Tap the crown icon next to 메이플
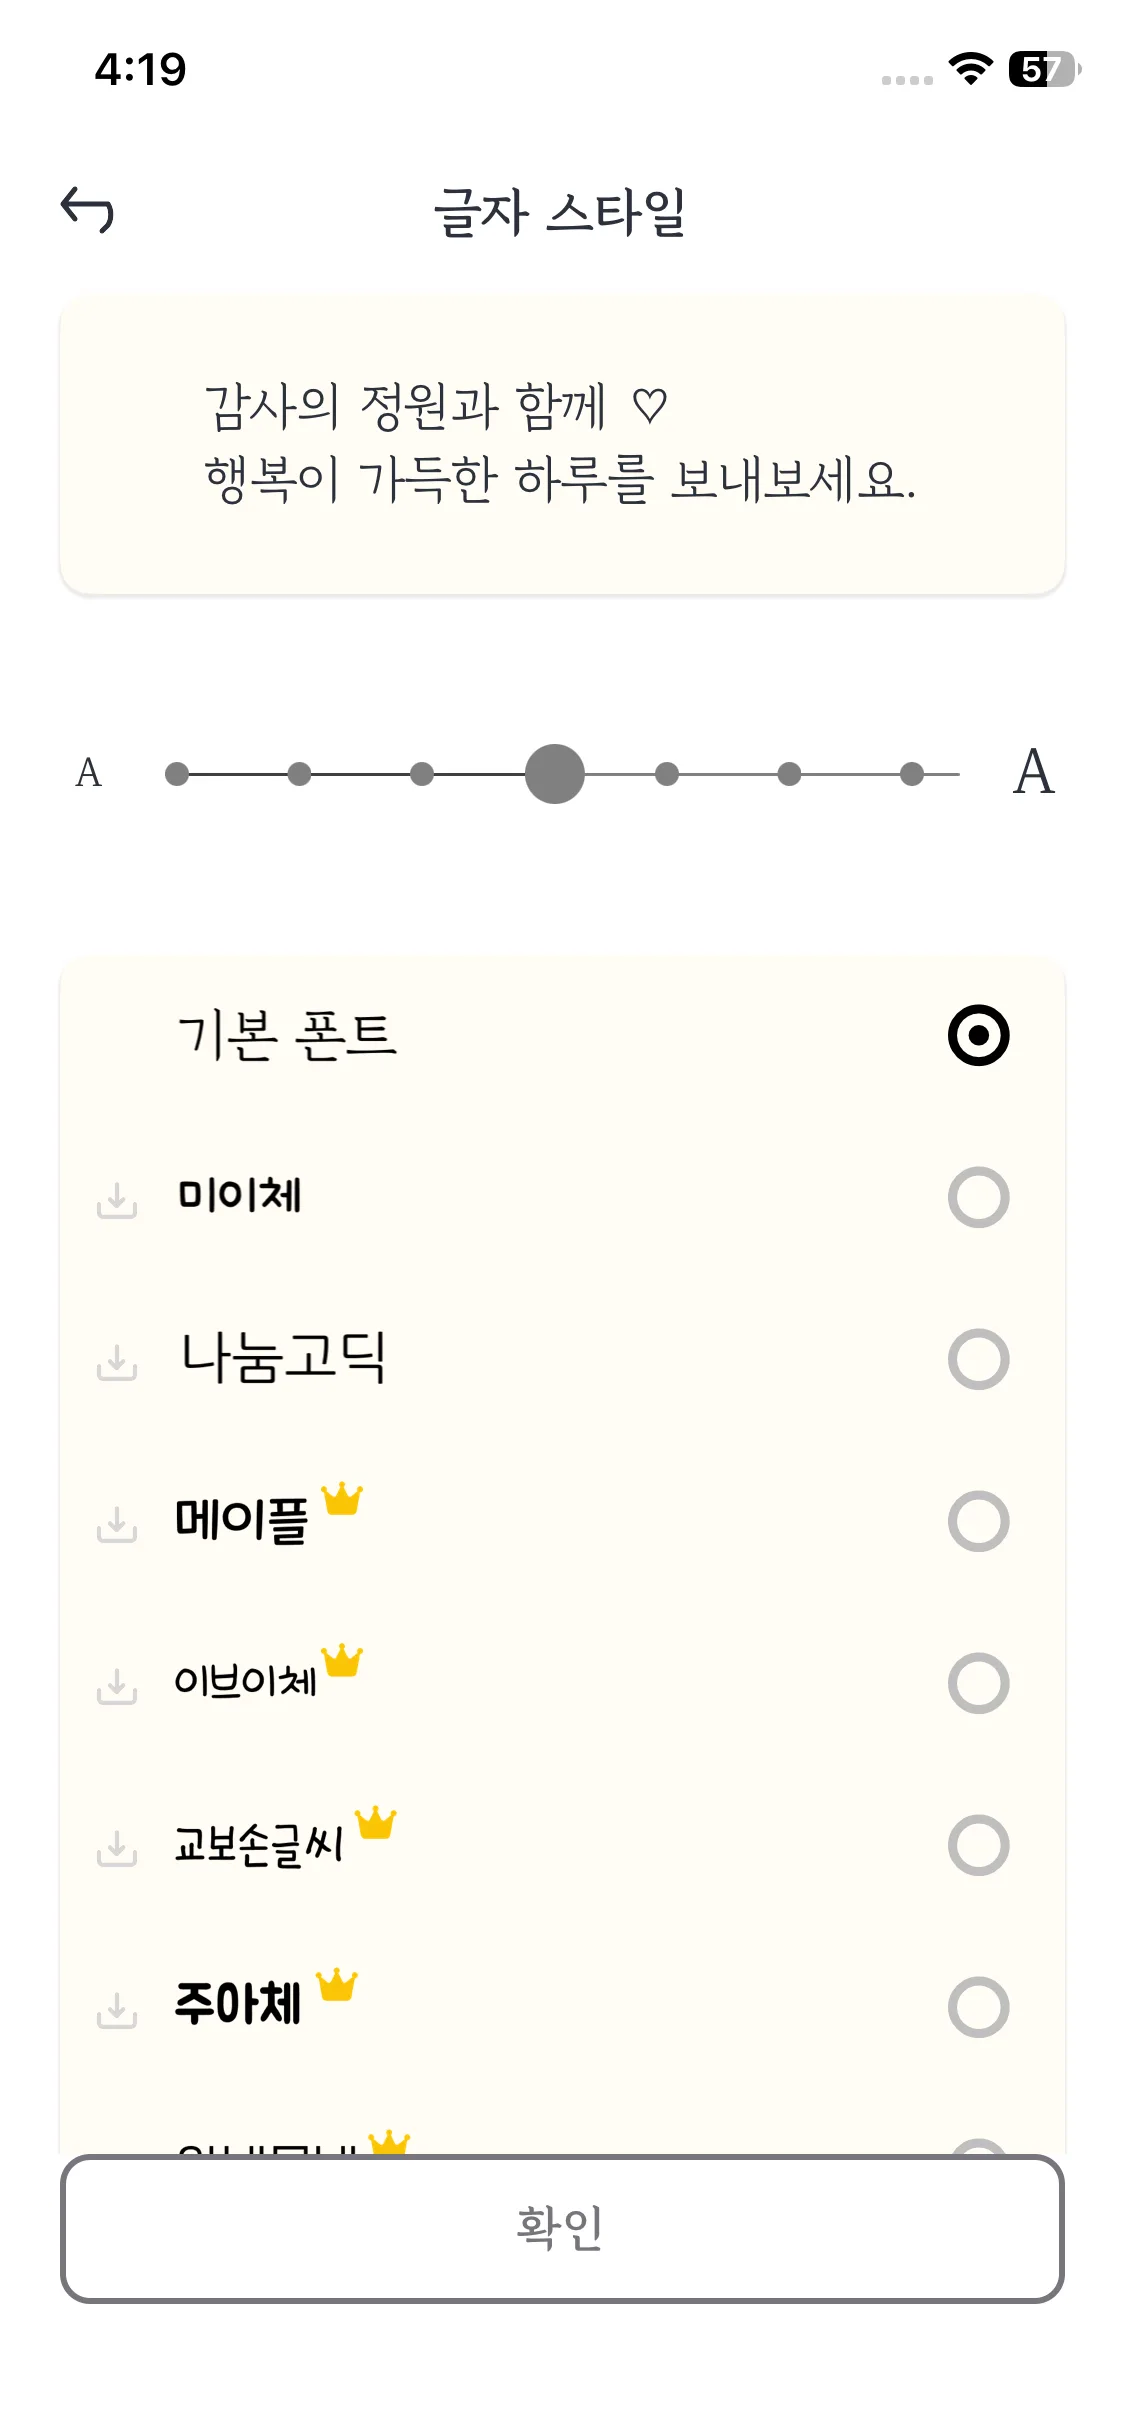Image resolution: width=1125 pixels, height=2436 pixels. coord(342,1499)
